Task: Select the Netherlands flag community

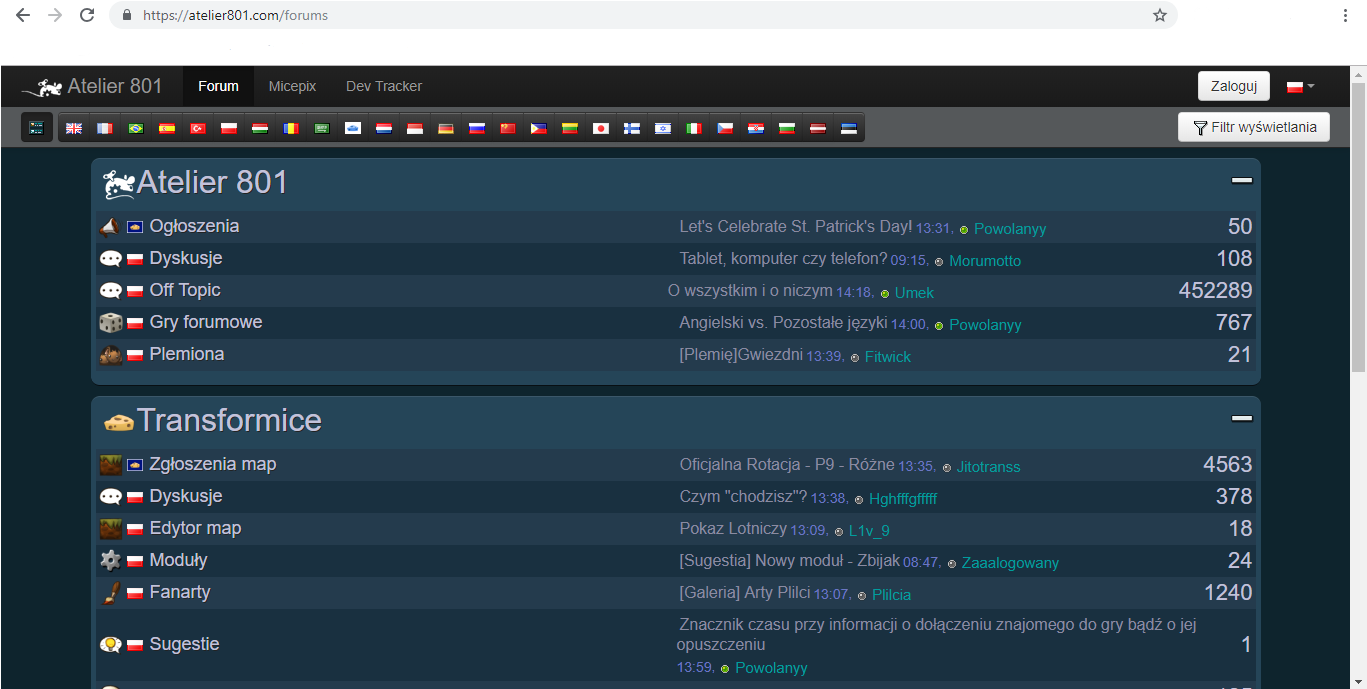Action: pyautogui.click(x=384, y=128)
